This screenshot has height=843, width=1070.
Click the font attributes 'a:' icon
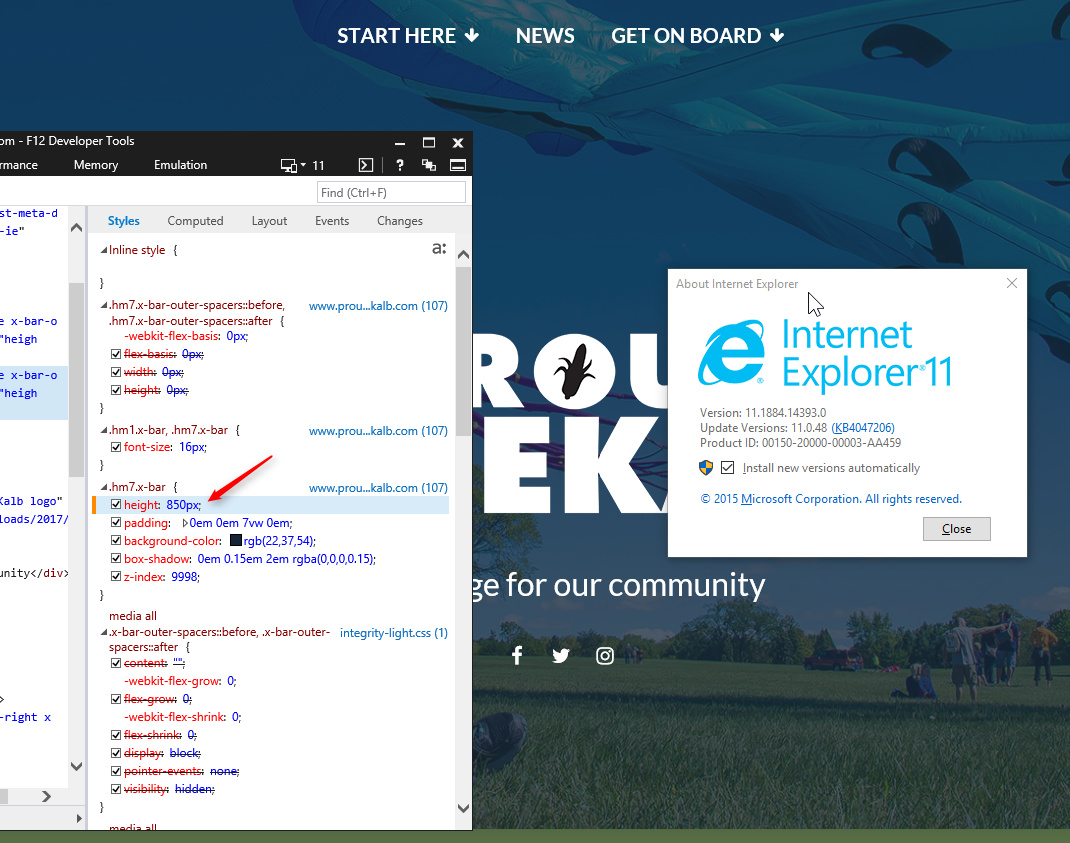(438, 248)
